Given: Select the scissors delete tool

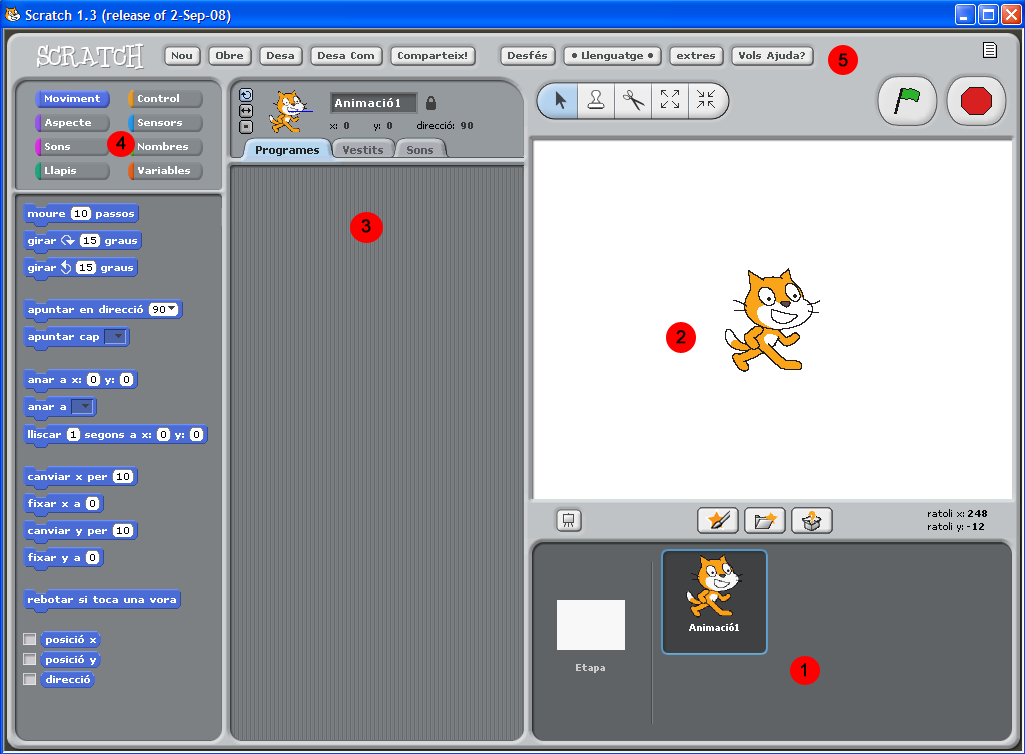Looking at the screenshot, I should pyautogui.click(x=633, y=100).
